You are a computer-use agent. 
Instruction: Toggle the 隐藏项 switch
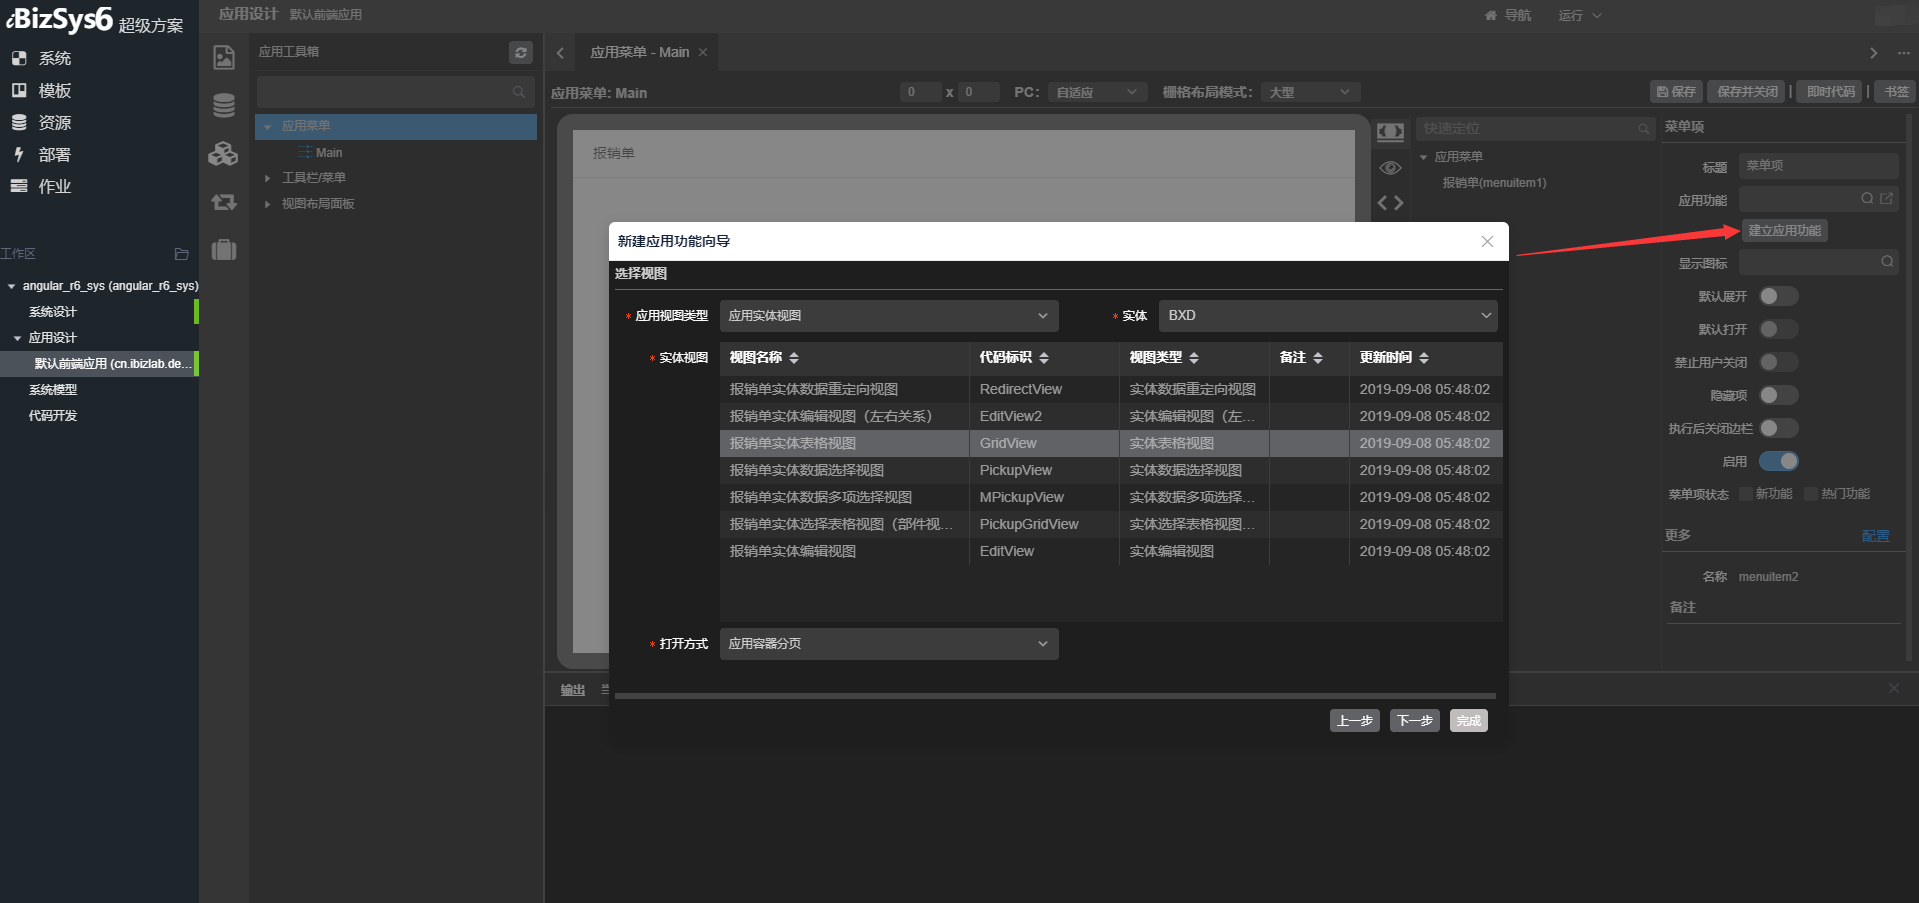tap(1778, 395)
